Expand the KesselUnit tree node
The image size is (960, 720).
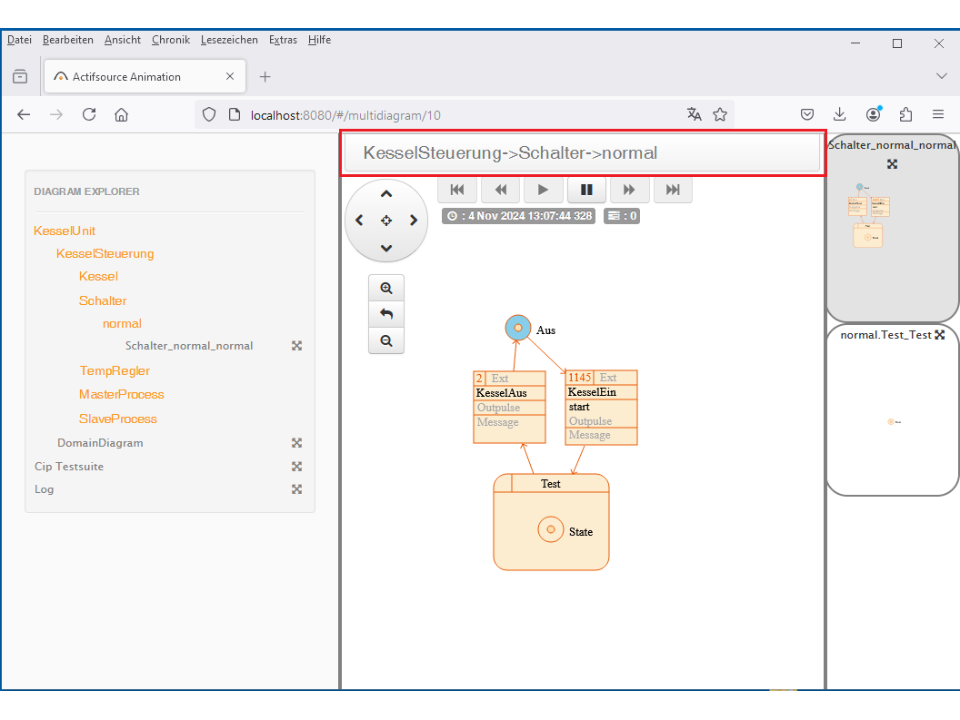tap(64, 231)
